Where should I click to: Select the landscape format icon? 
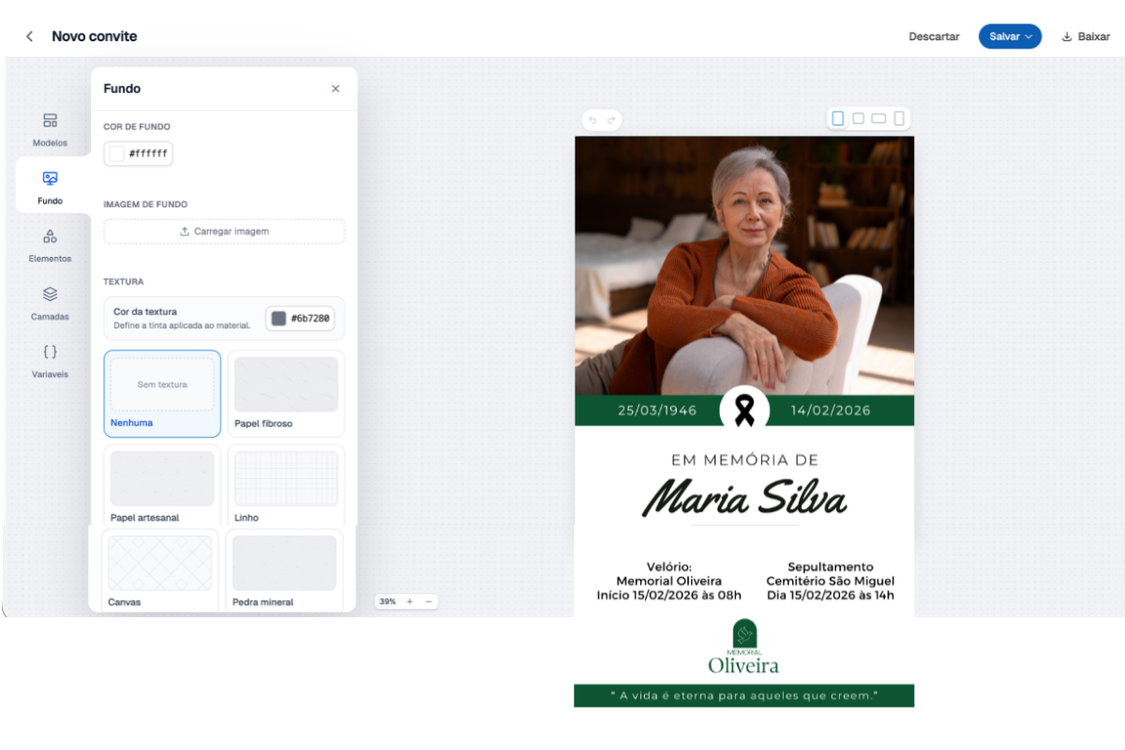tap(878, 118)
